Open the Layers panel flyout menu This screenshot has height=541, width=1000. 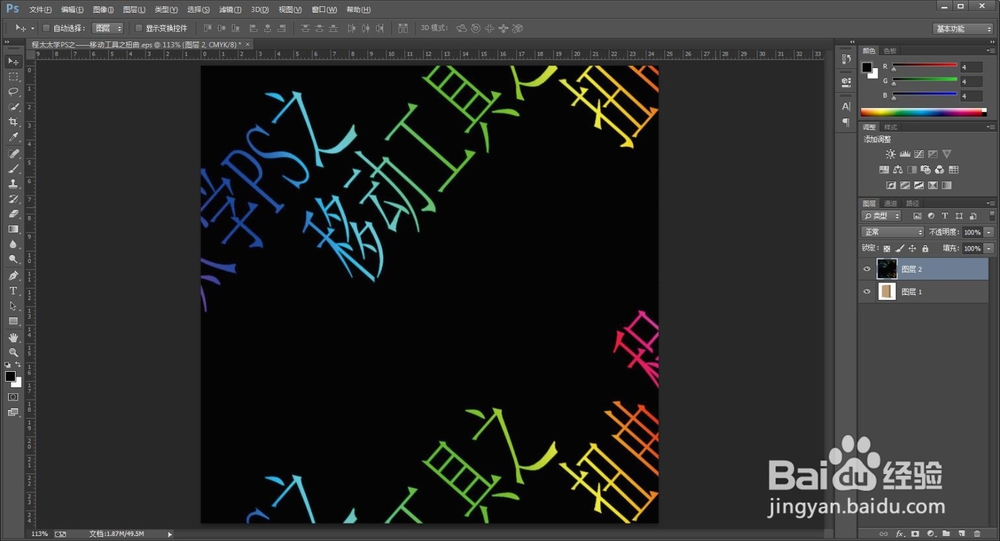click(990, 203)
